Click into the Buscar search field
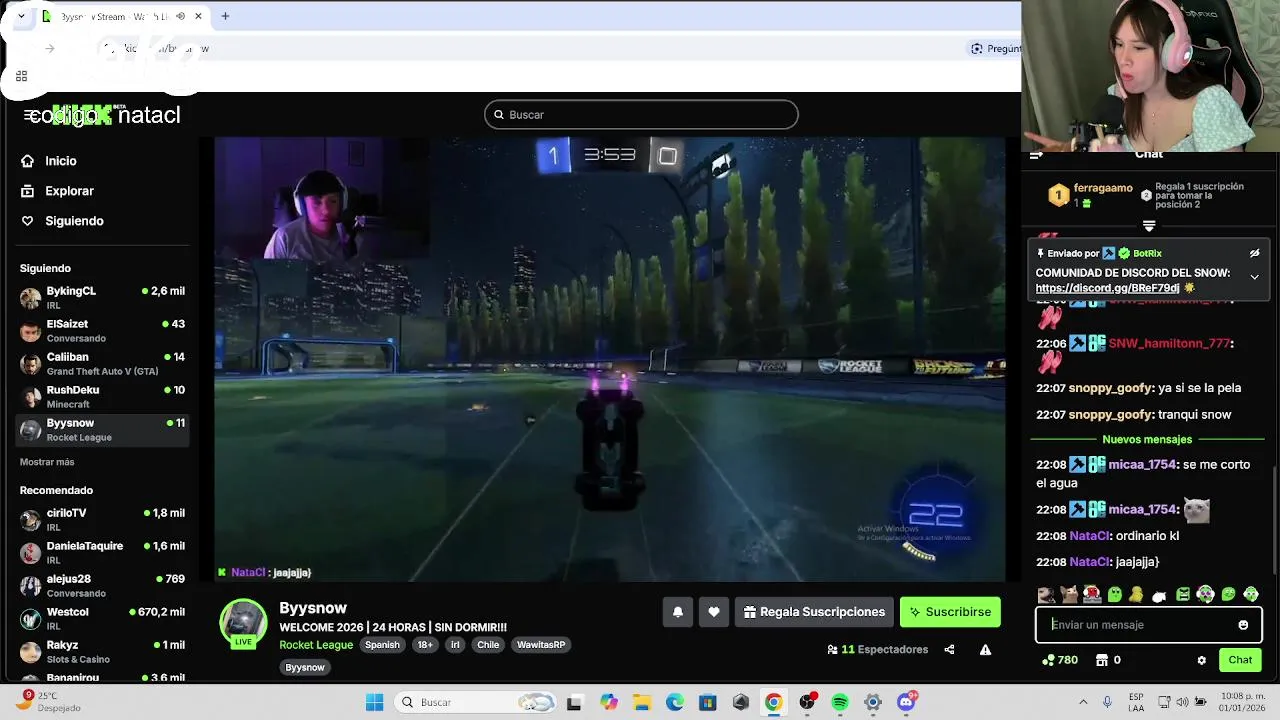This screenshot has width=1280, height=720. [x=641, y=115]
